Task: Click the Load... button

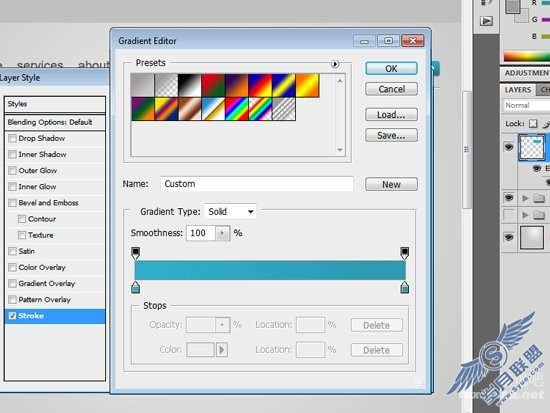Action: pos(391,115)
